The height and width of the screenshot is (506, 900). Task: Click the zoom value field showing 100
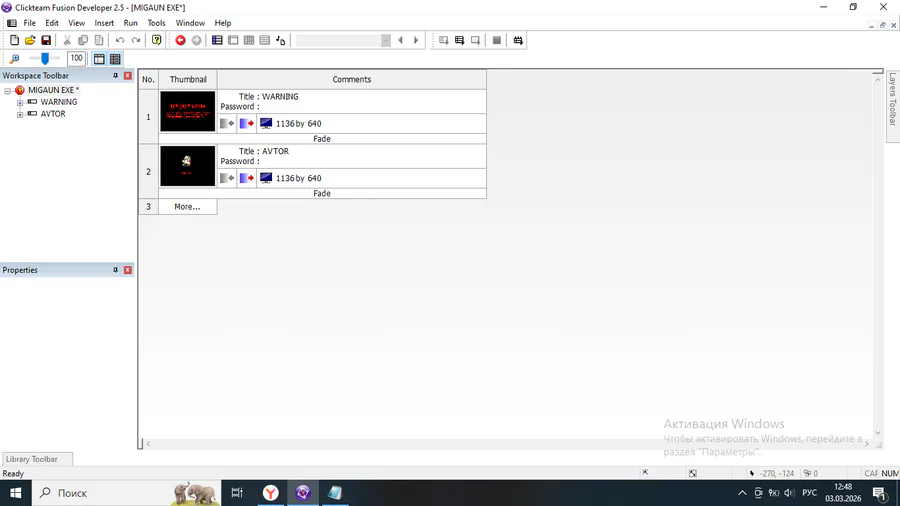coord(76,59)
